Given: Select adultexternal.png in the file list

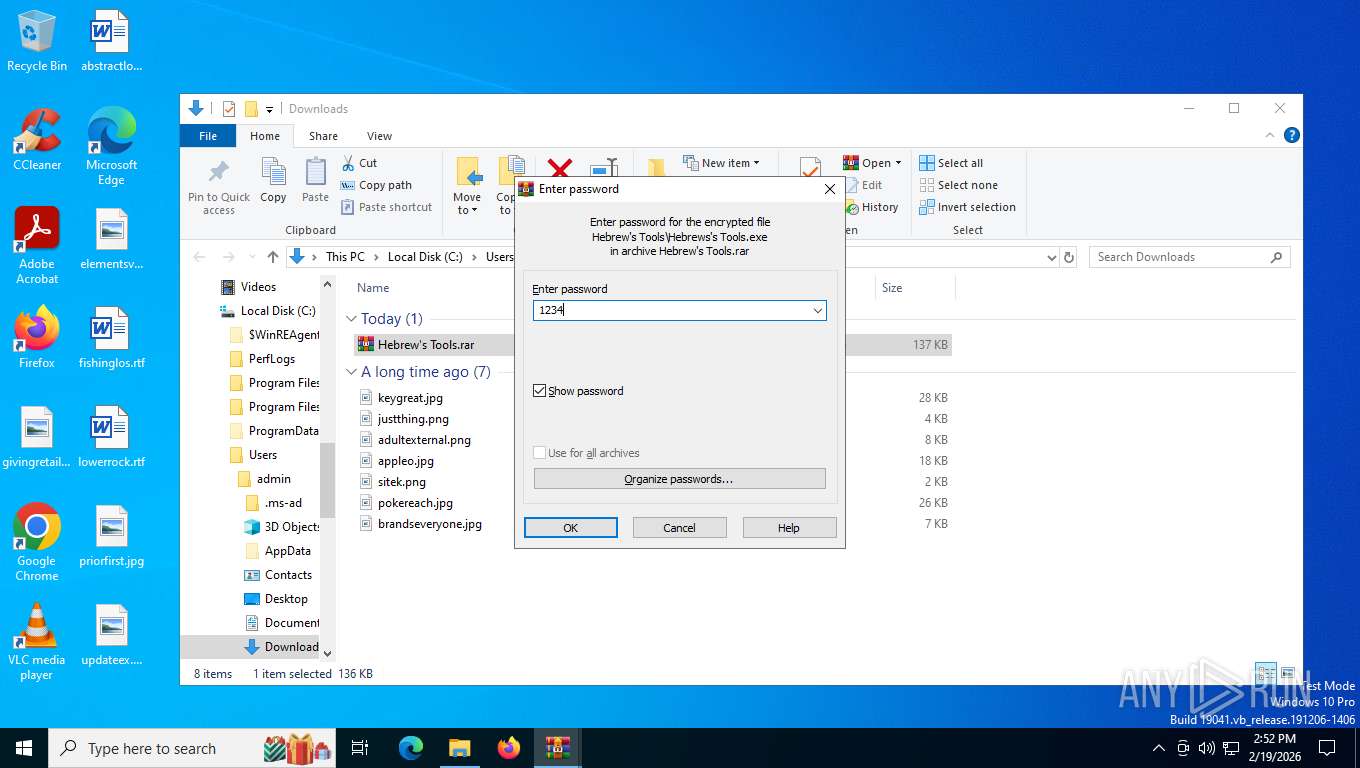Looking at the screenshot, I should tap(424, 440).
